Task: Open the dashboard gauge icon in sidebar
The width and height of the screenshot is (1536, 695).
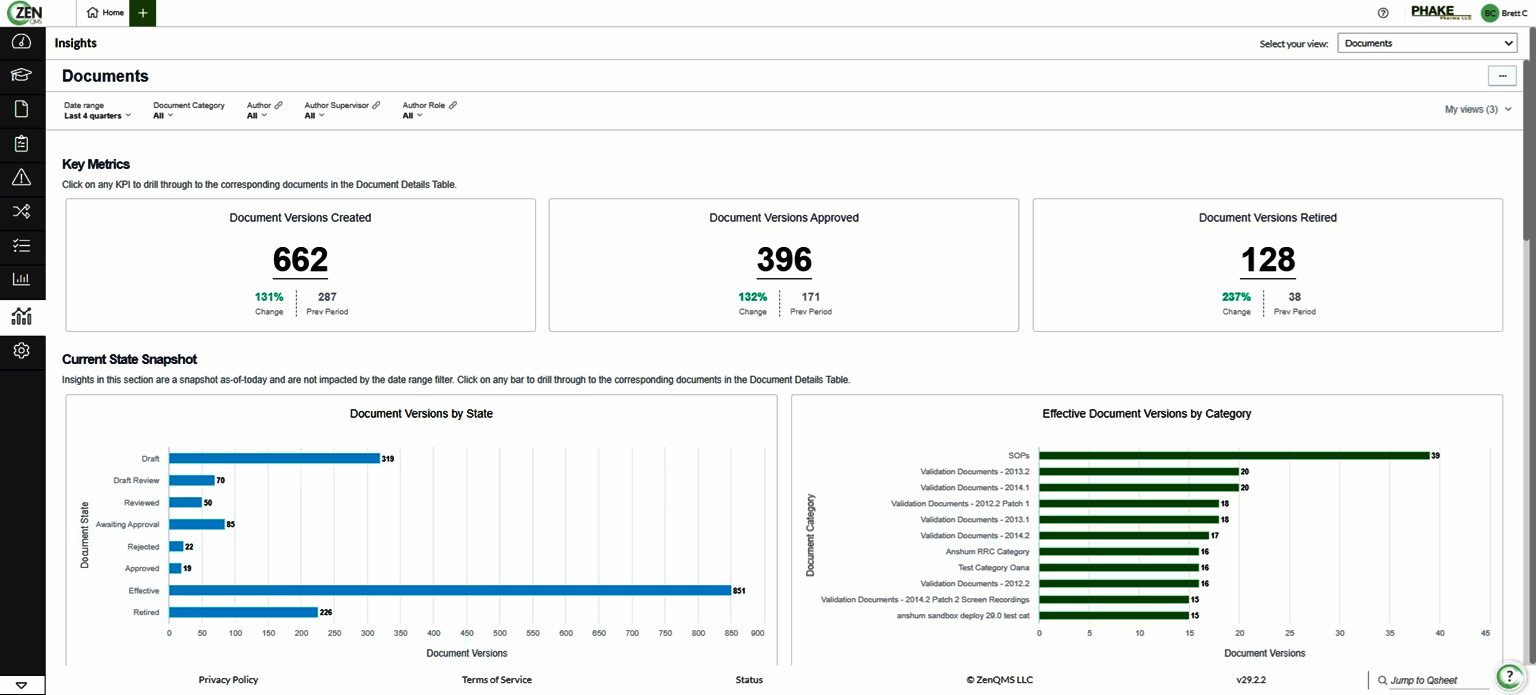Action: [22, 41]
